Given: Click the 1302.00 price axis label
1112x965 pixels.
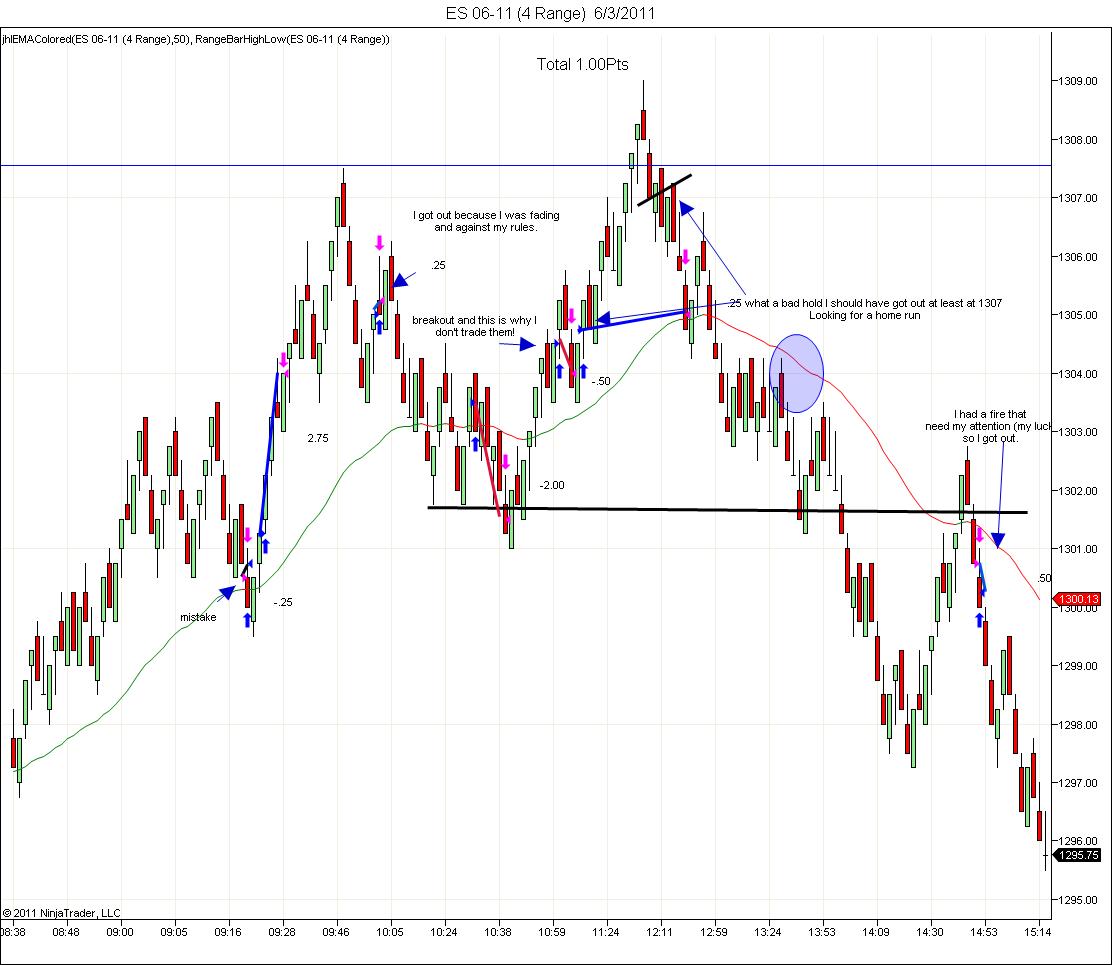Looking at the screenshot, I should point(1077,491).
